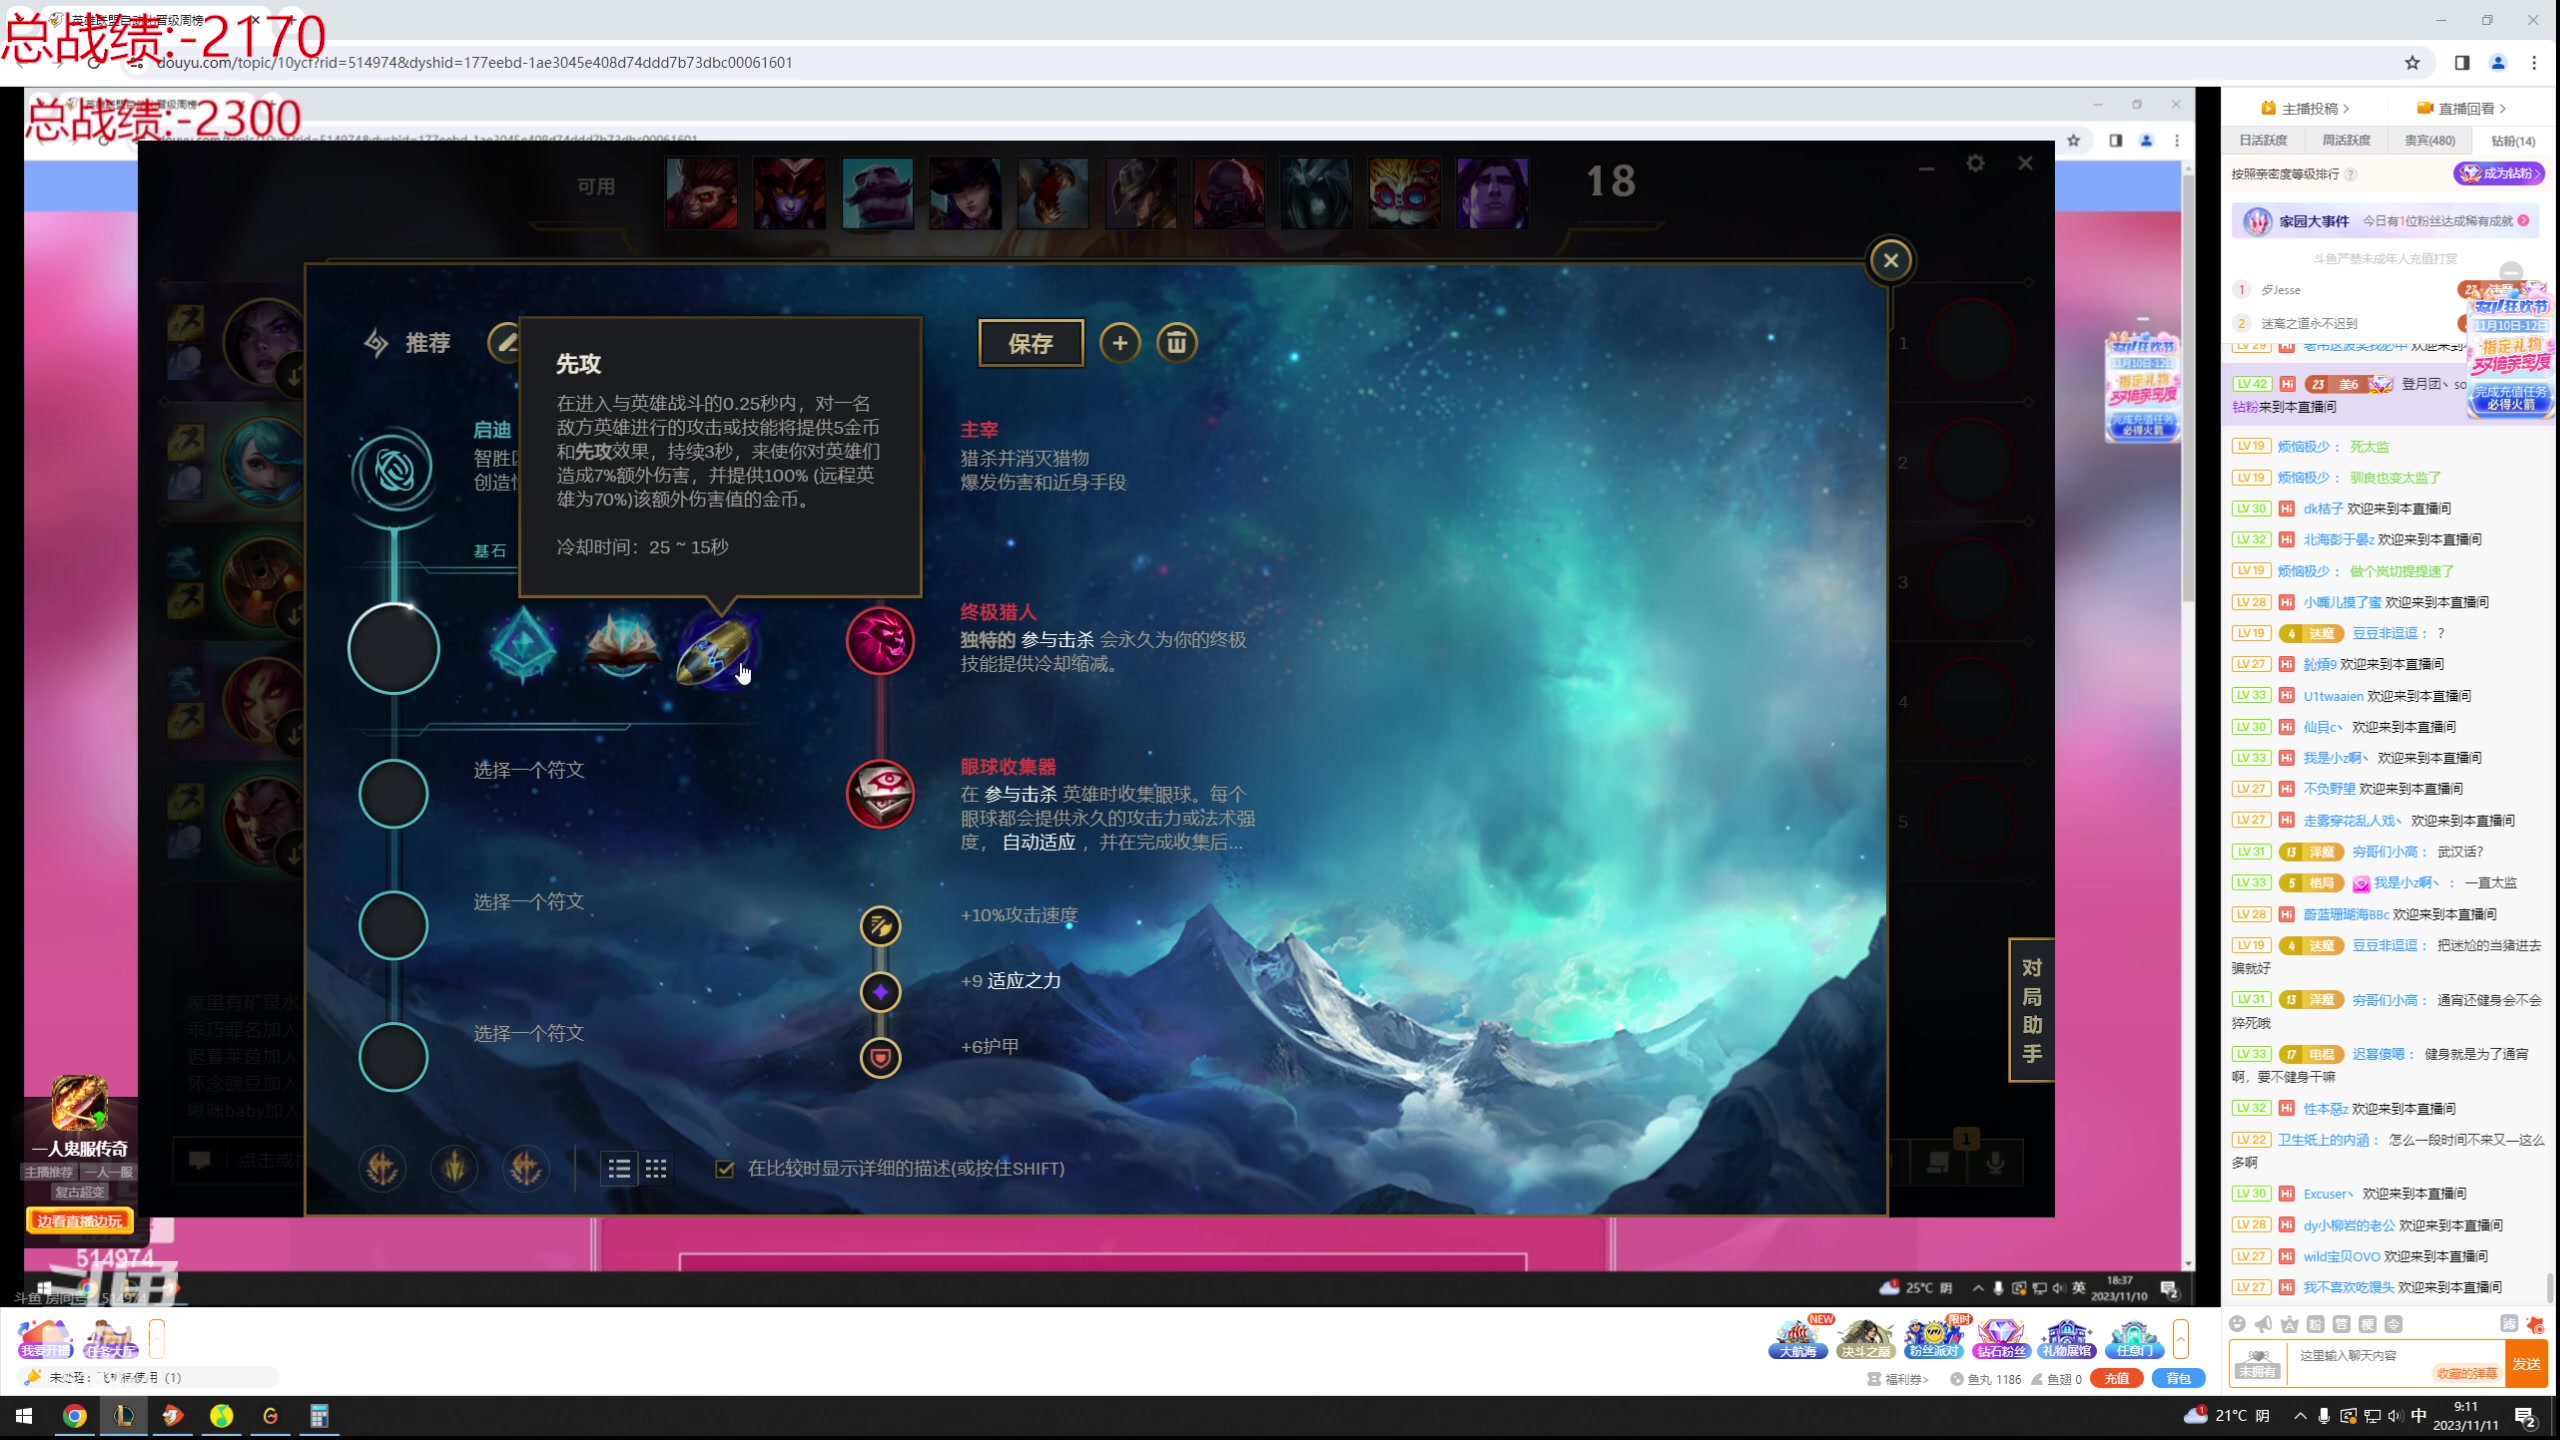Open the 贵宾(480) tab
This screenshot has width=2560, height=1440.
2429,140
